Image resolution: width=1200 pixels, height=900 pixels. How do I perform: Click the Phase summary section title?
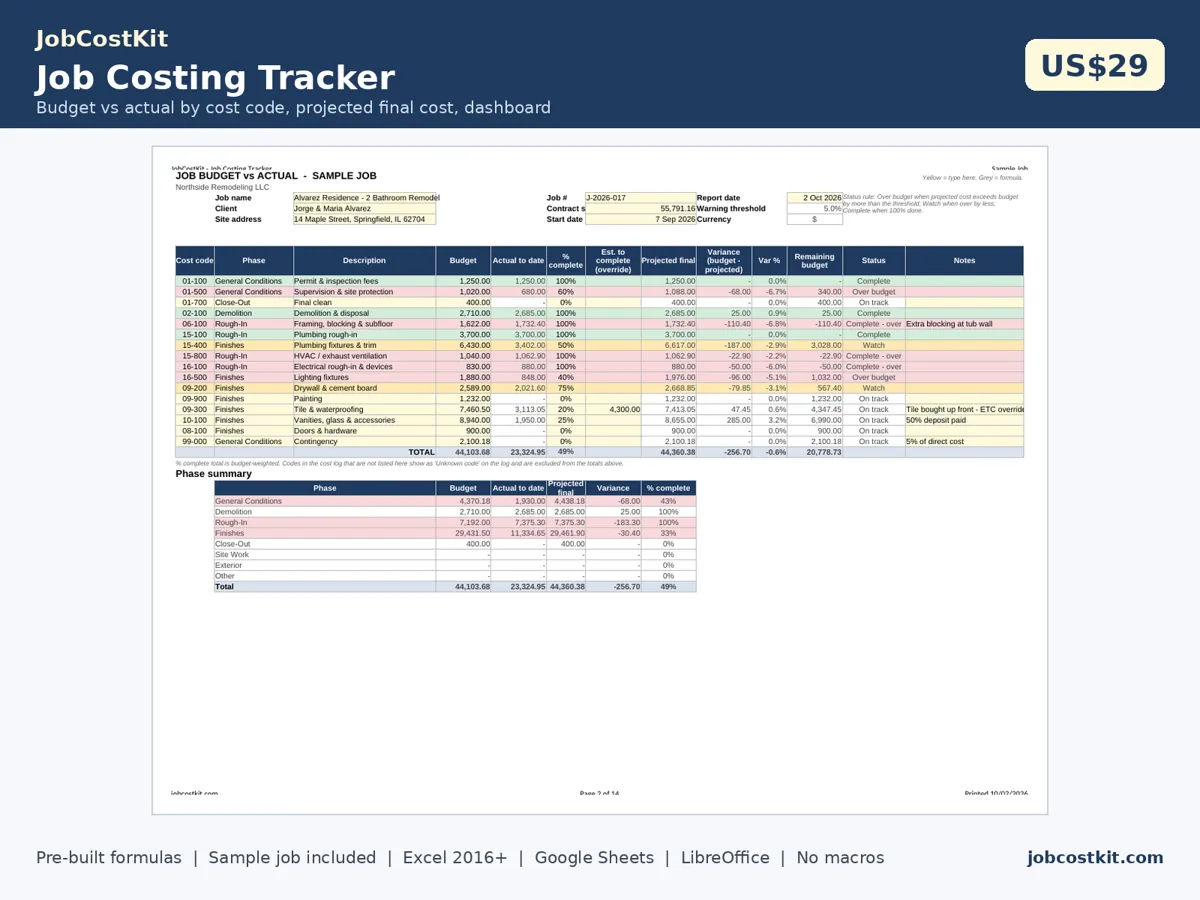(x=214, y=474)
